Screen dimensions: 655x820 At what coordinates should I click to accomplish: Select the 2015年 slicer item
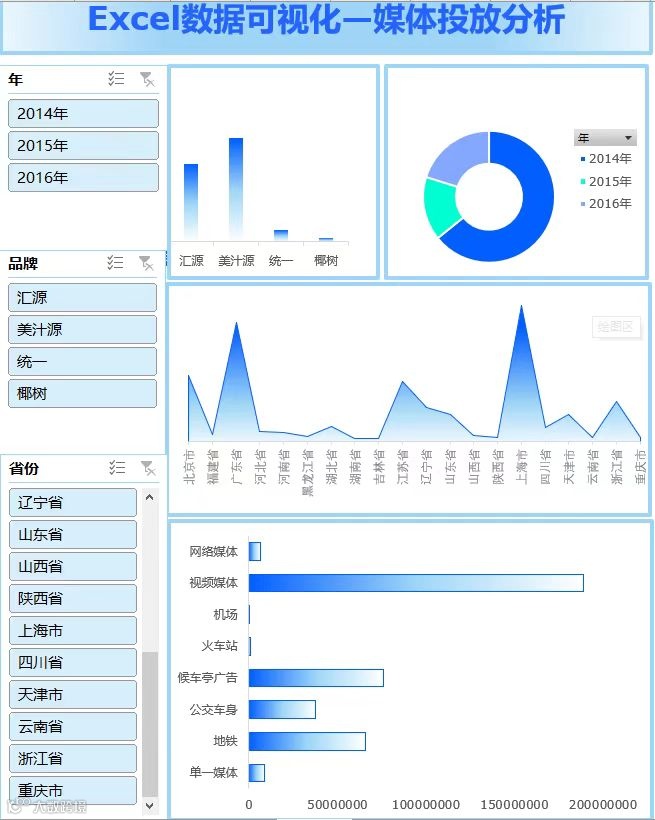[x=83, y=145]
